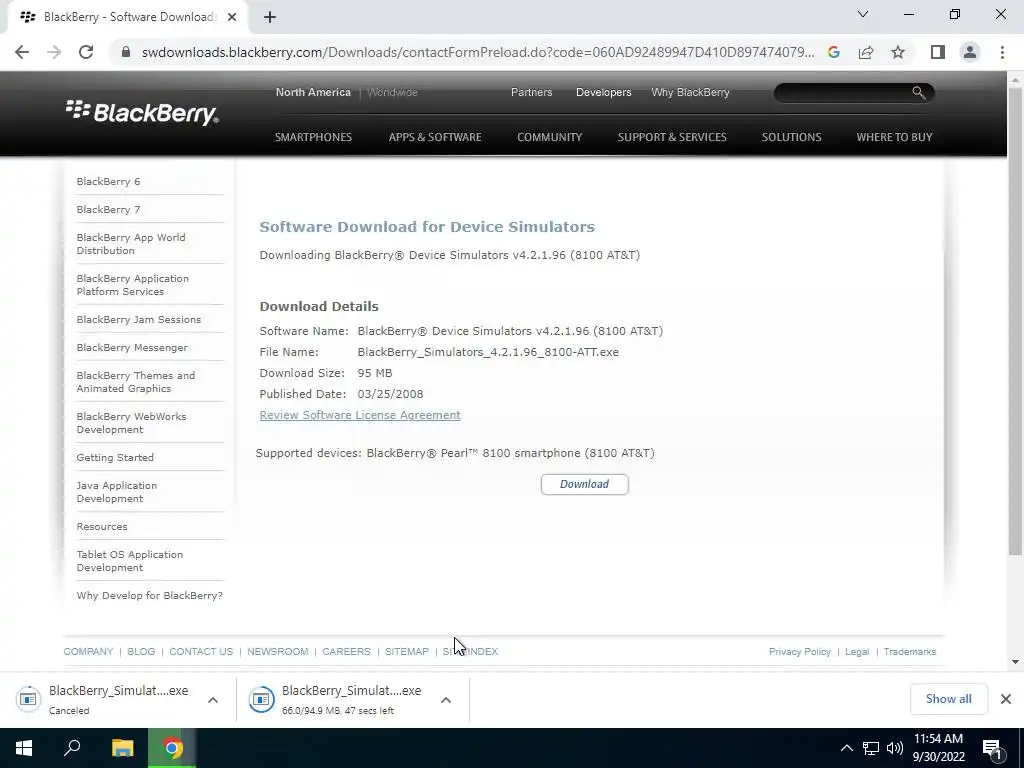Click in-progress download file icon
Image resolution: width=1024 pixels, height=768 pixels.
pyautogui.click(x=261, y=699)
